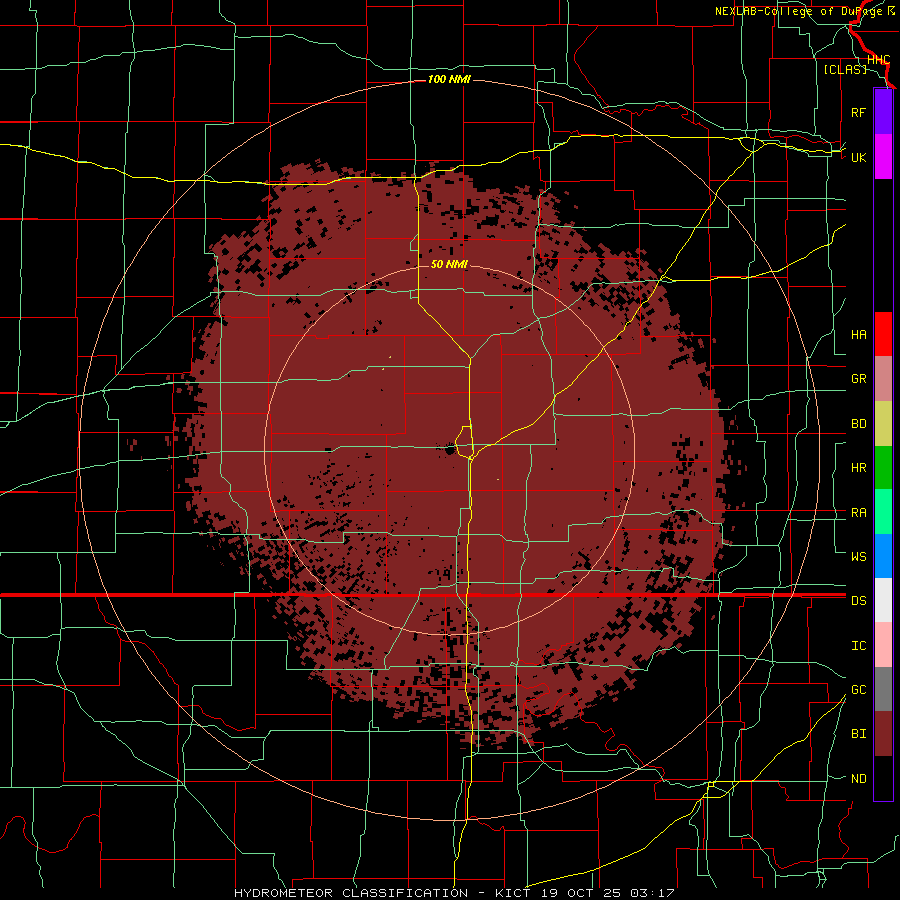Click the BD legend label
The image size is (900, 900).
point(858,424)
